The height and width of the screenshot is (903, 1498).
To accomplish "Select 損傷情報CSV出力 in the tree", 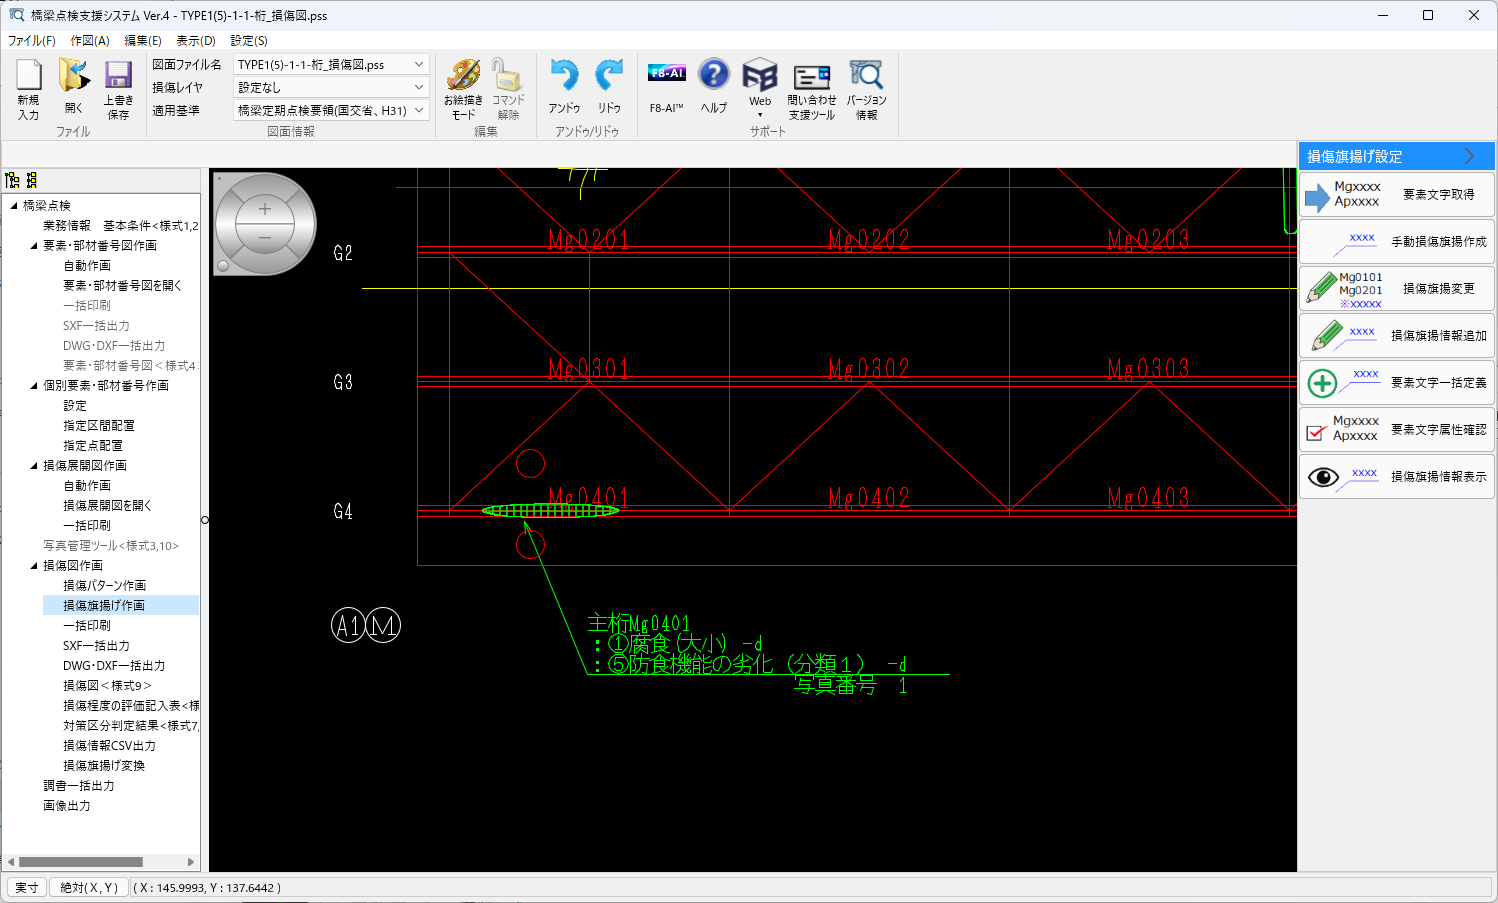I will (x=109, y=746).
